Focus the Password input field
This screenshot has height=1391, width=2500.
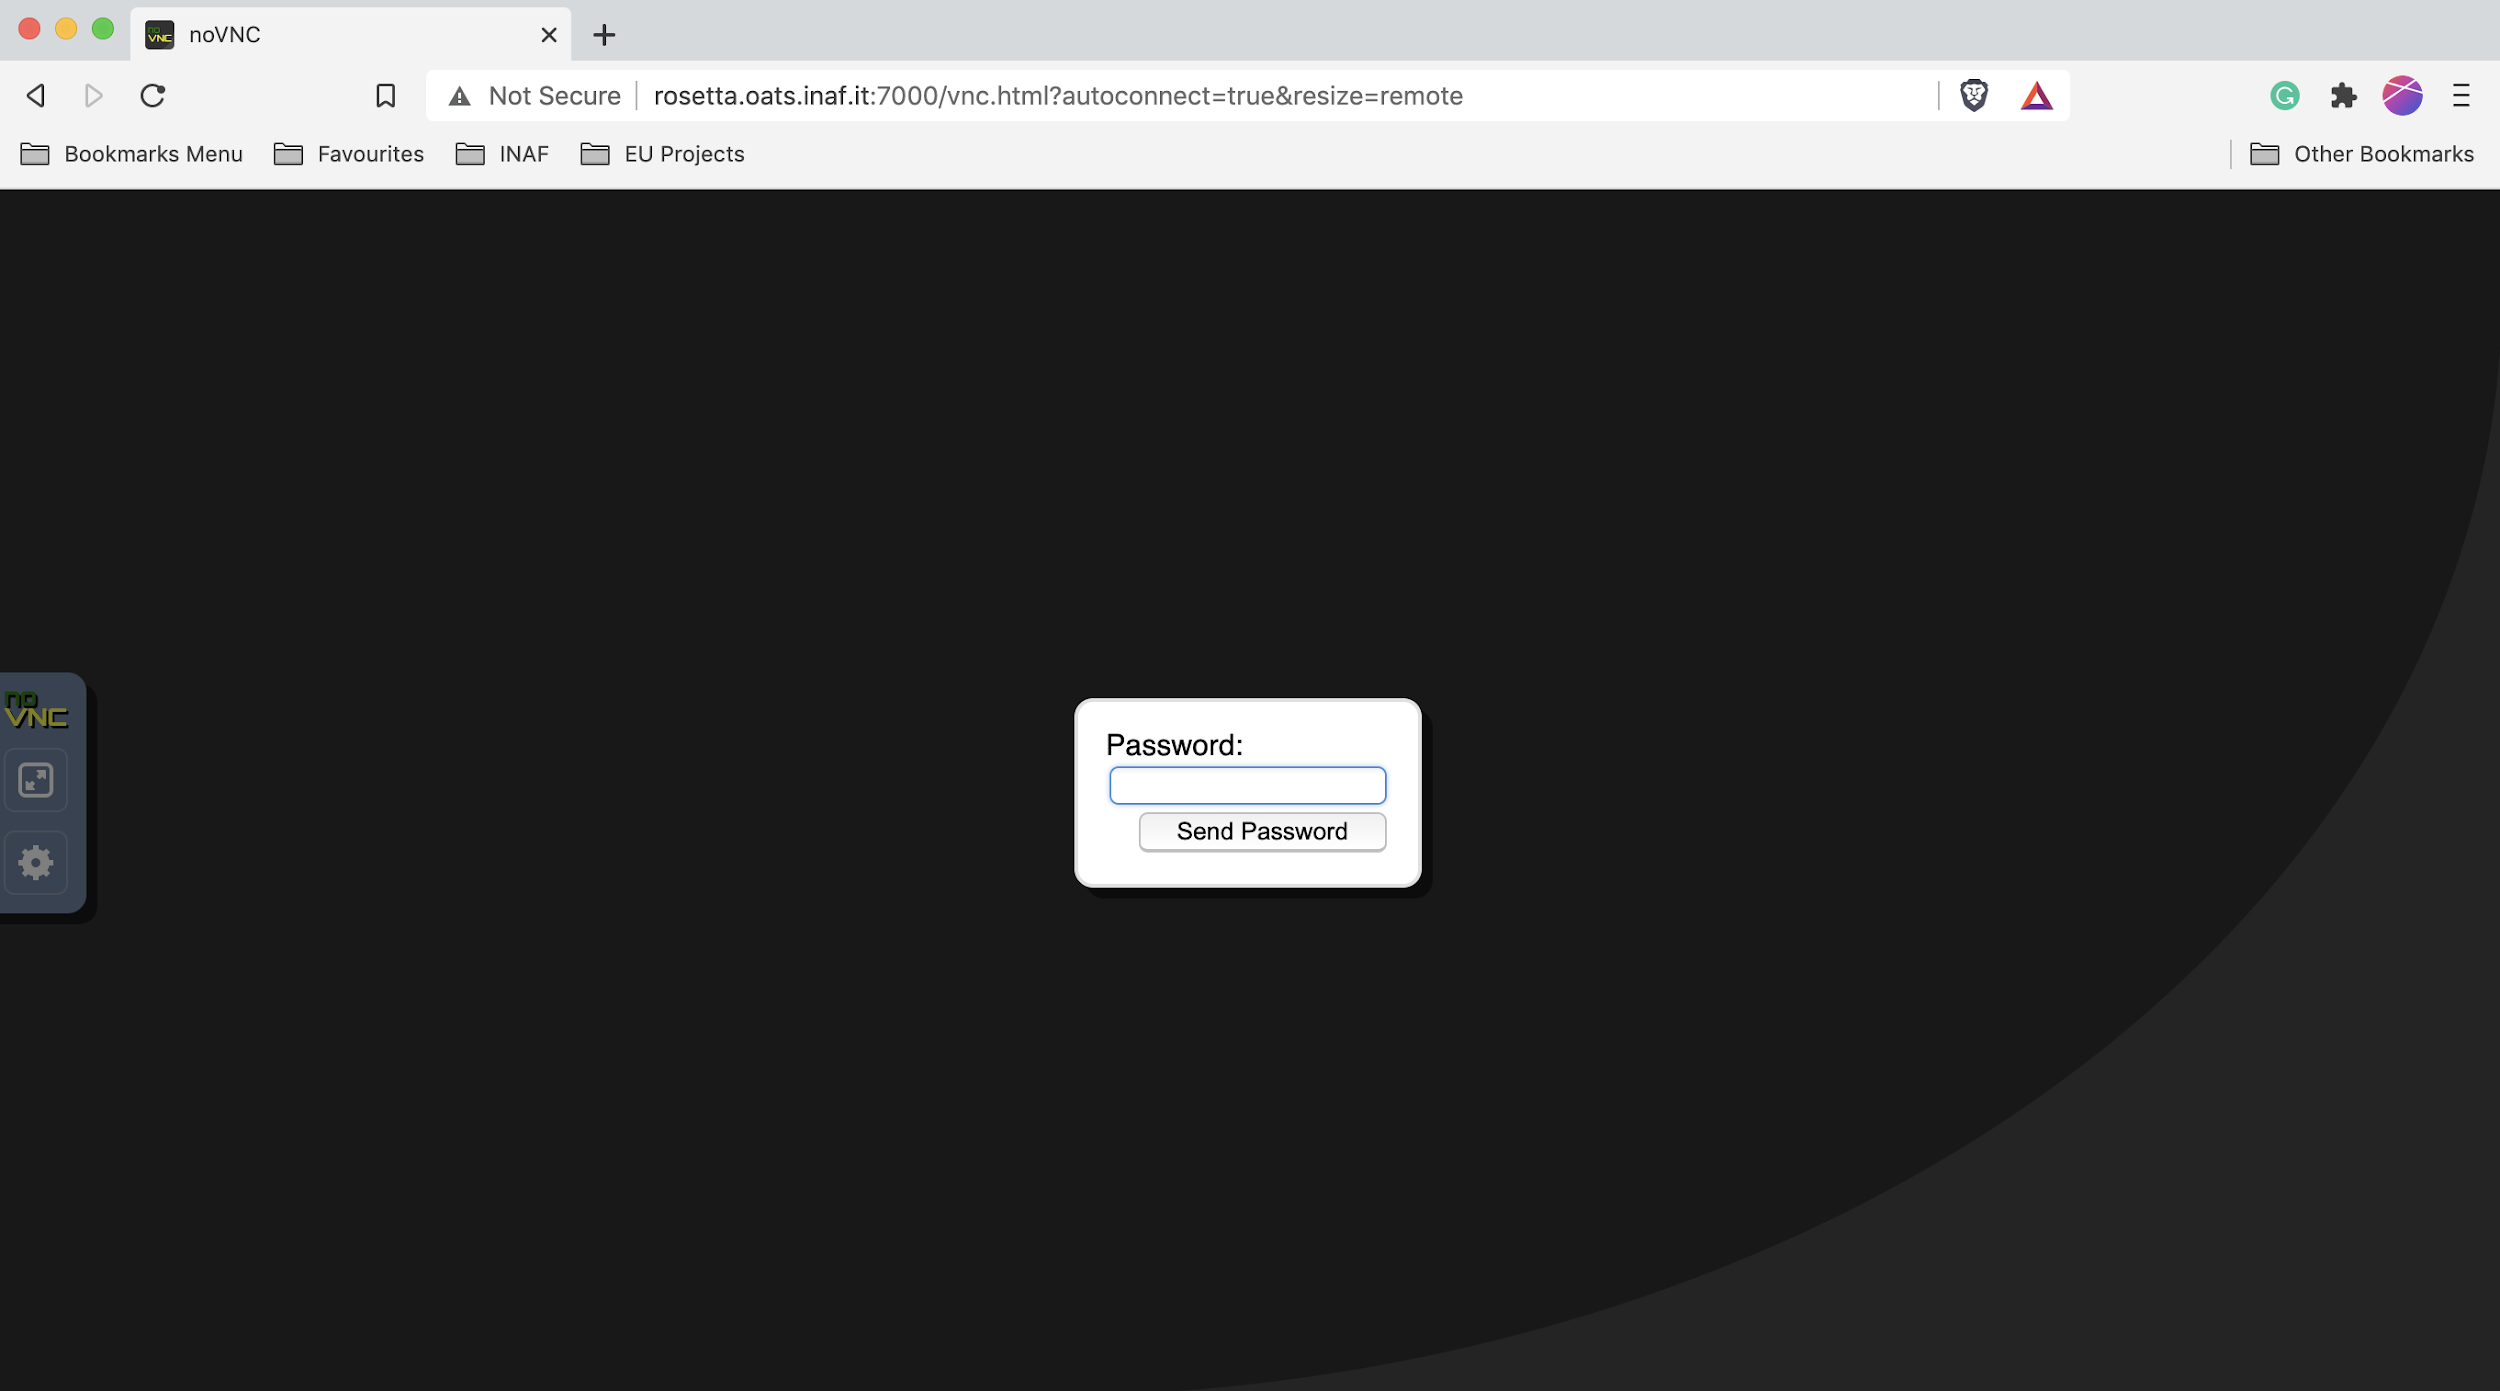point(1247,786)
